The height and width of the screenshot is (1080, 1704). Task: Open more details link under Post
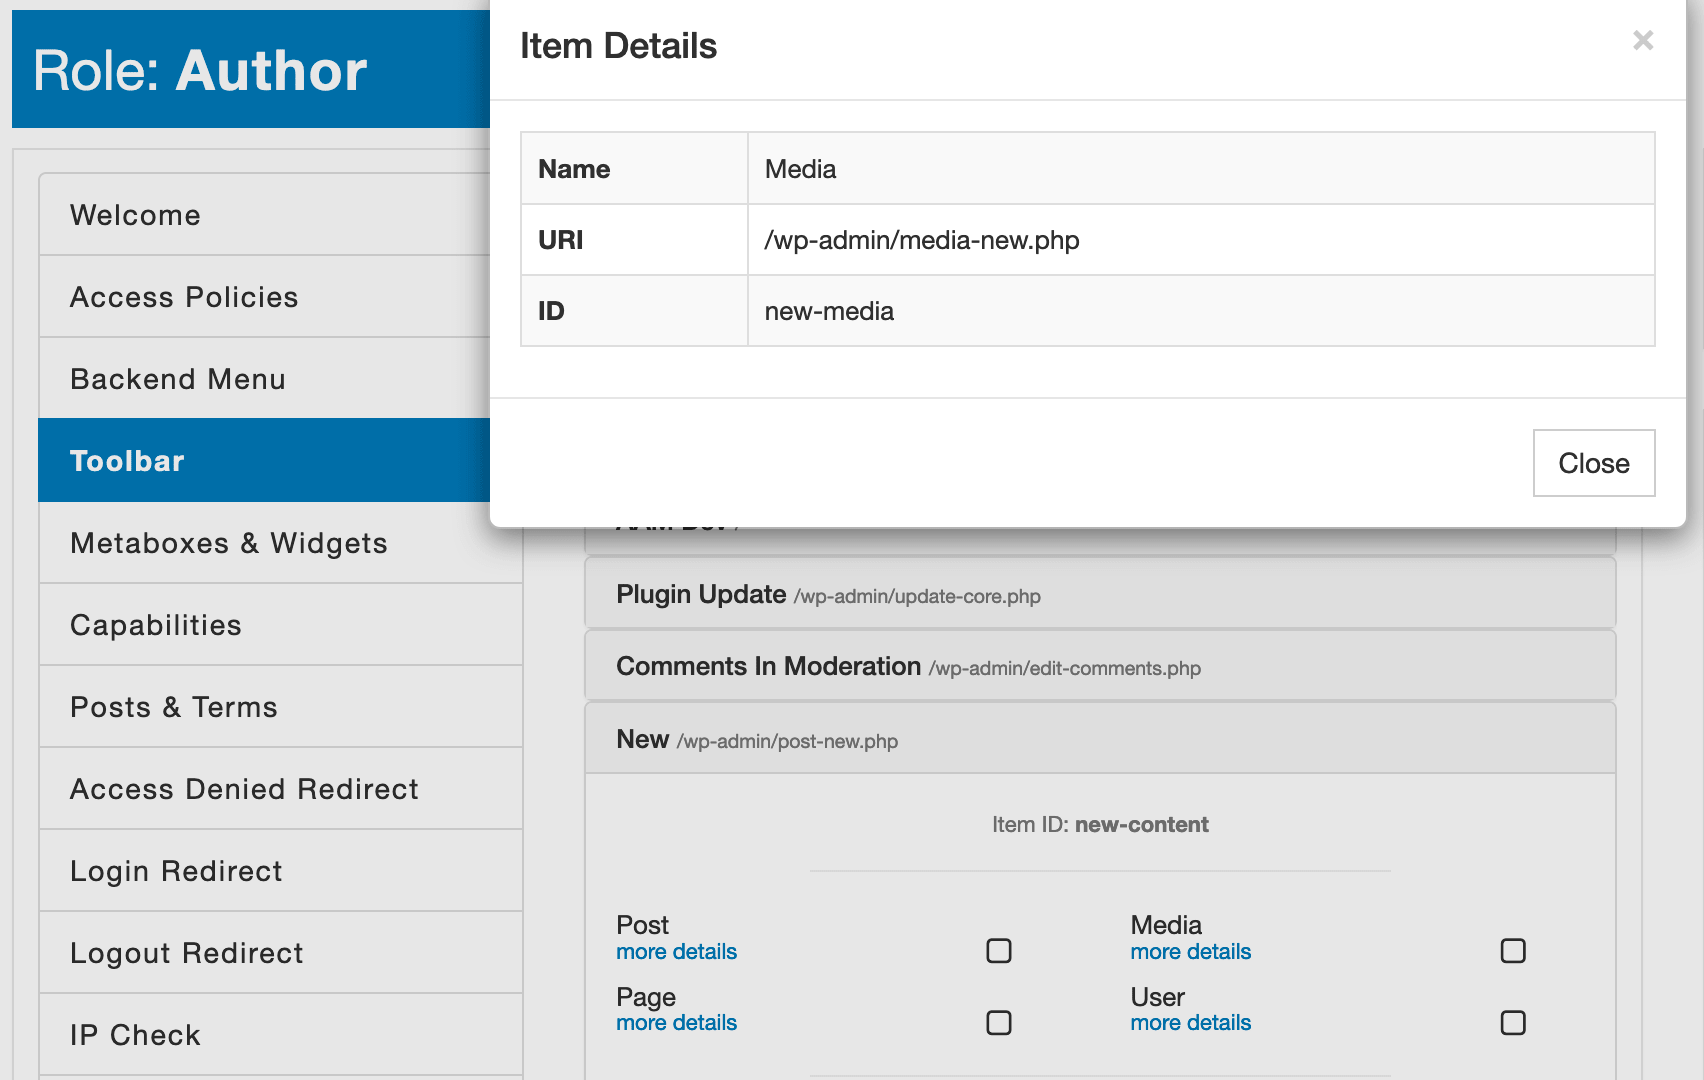[x=676, y=952]
